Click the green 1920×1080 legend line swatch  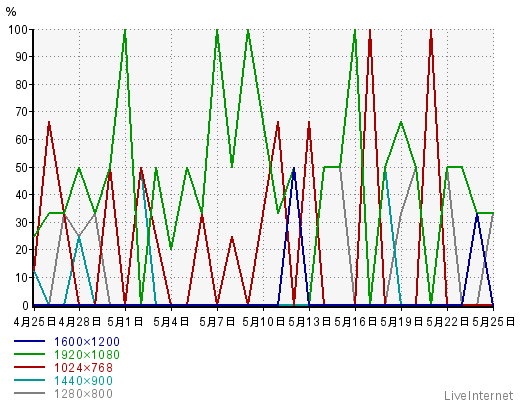click(29, 354)
